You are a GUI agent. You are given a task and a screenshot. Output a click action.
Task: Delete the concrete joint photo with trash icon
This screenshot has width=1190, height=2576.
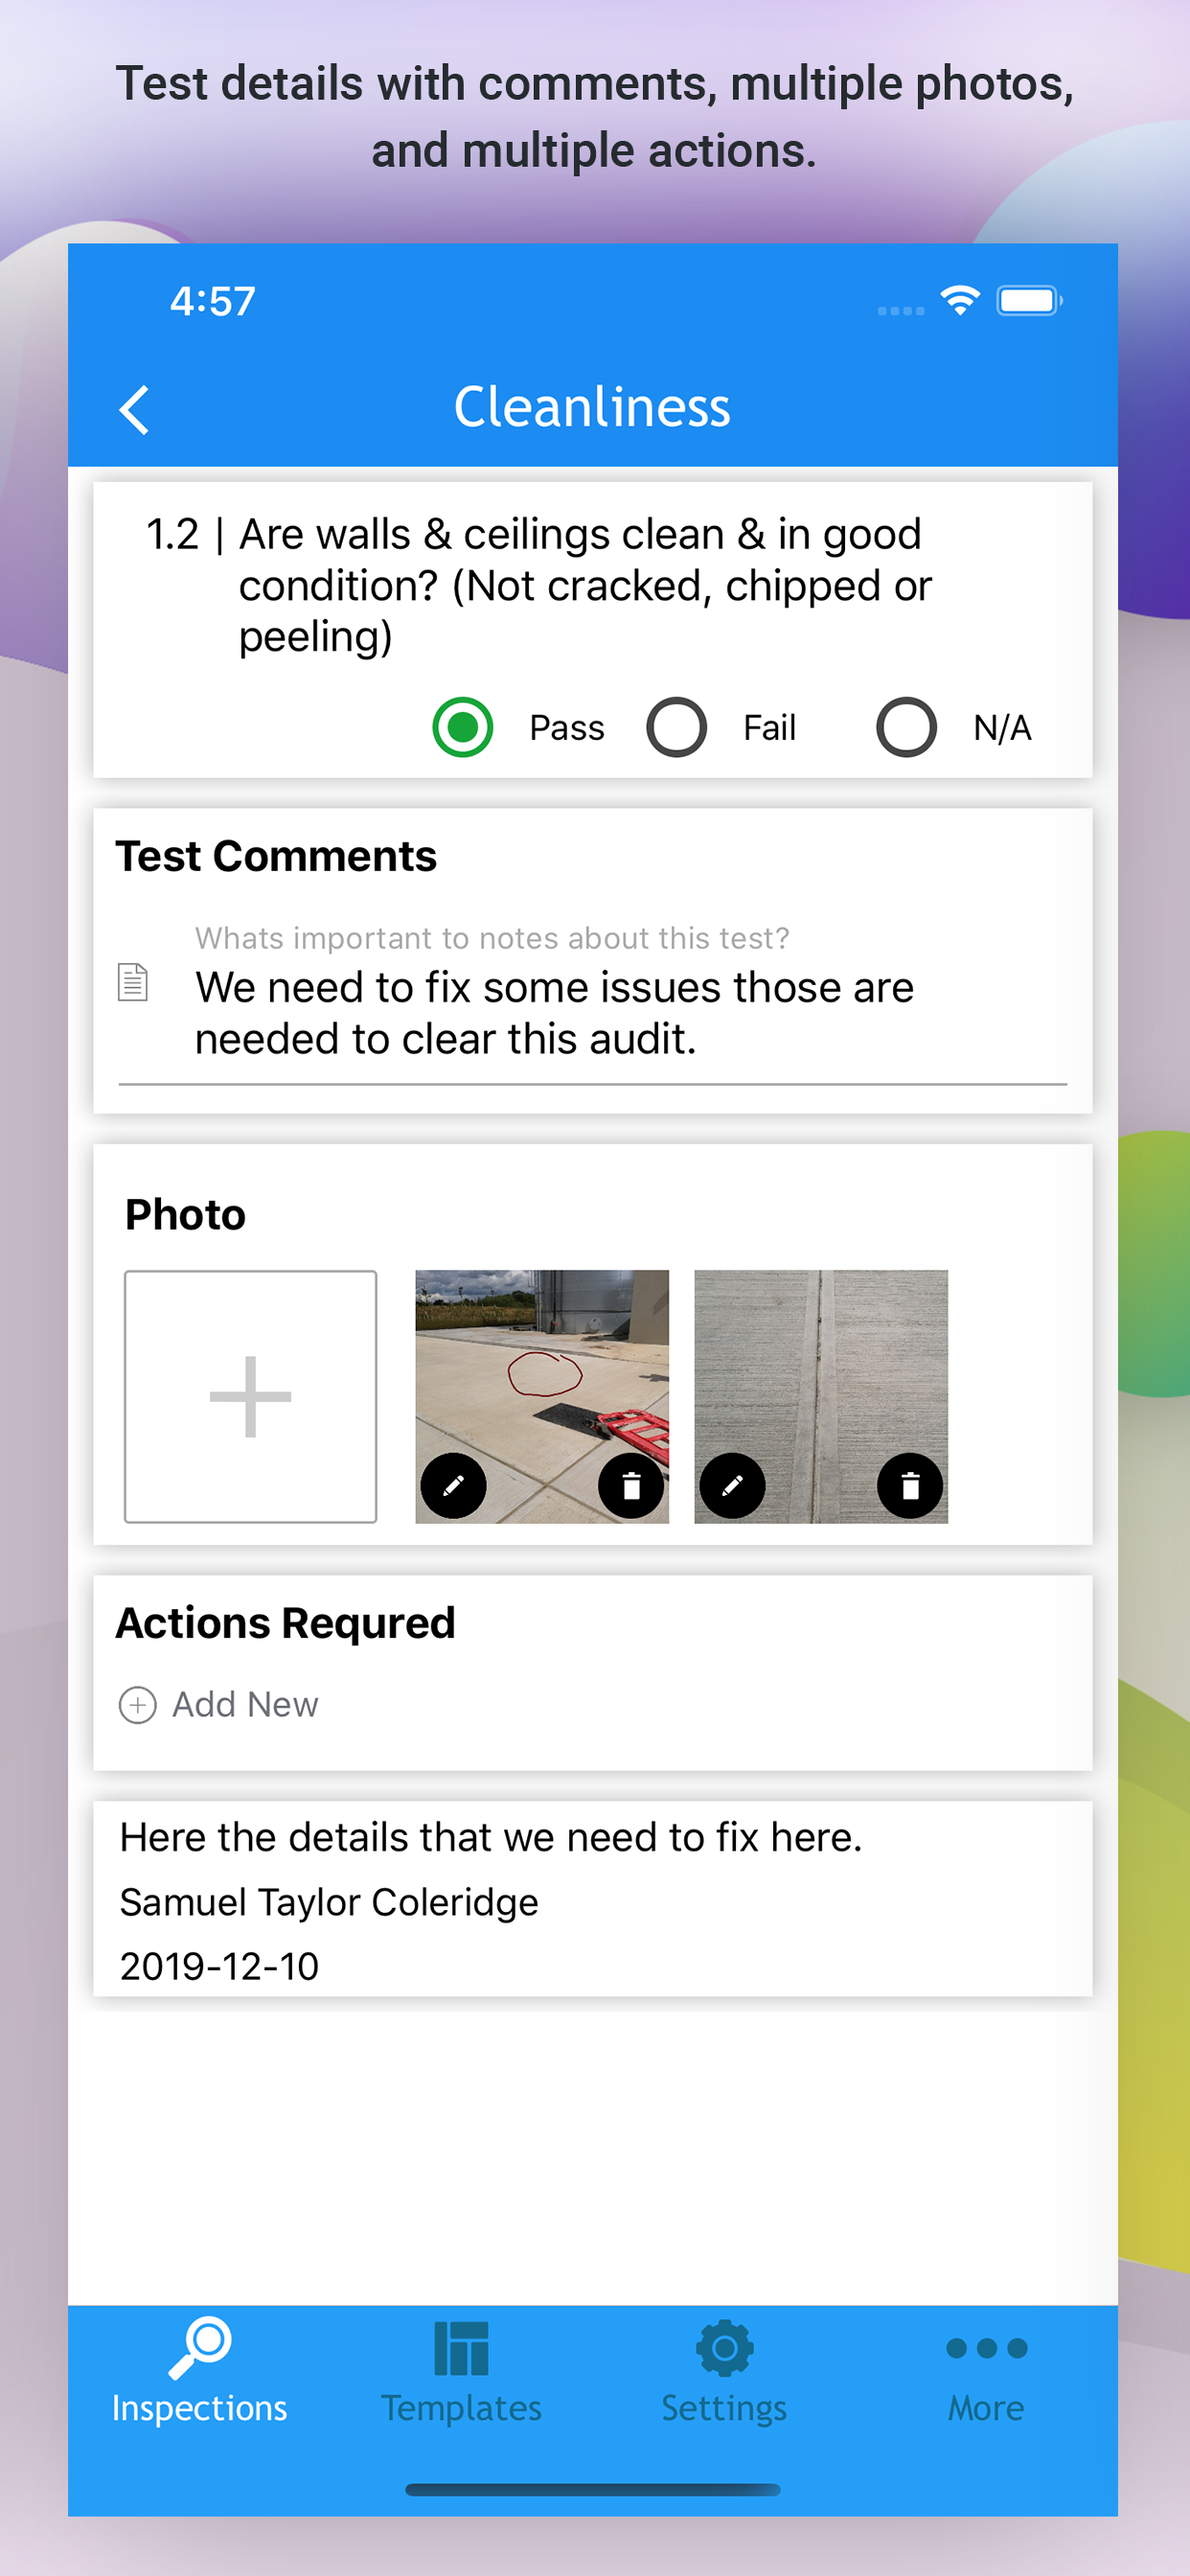click(910, 1486)
